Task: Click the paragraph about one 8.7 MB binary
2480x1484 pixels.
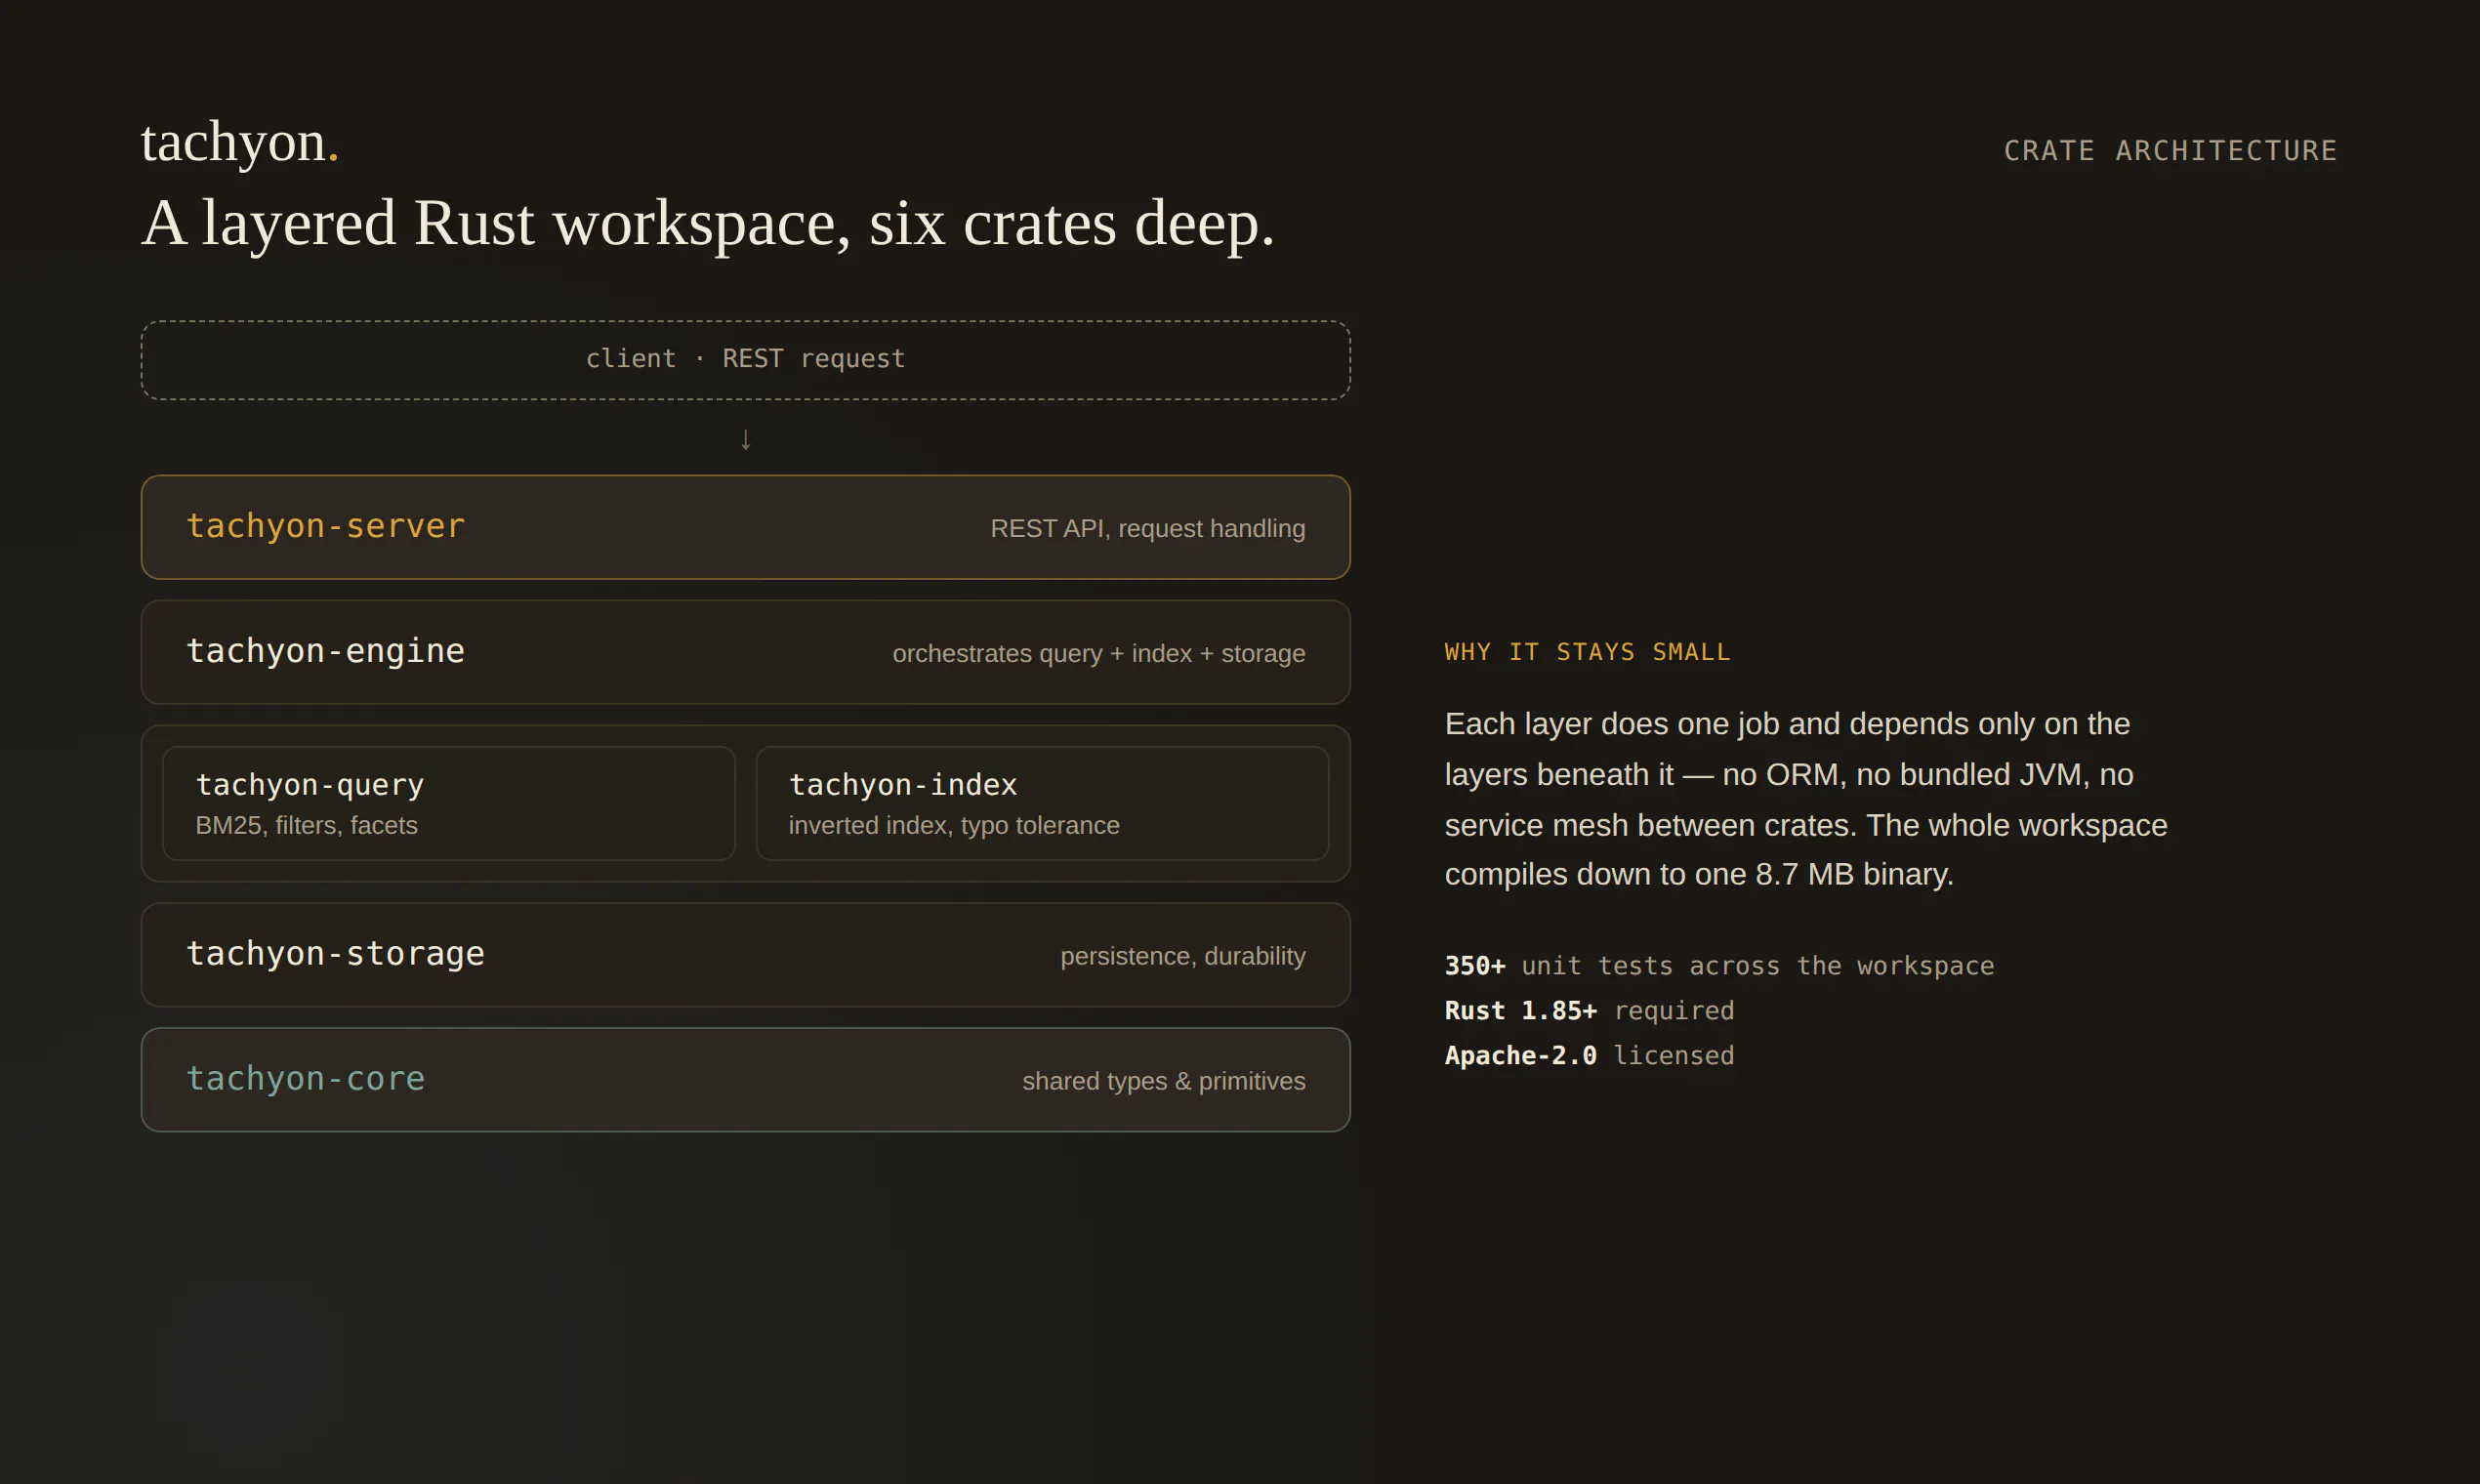Action: [1806, 799]
